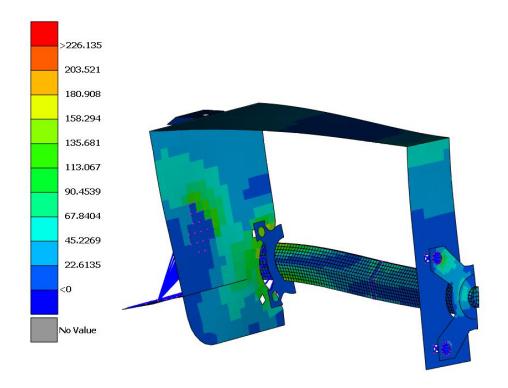Viewport: 508px width, 388px height.
Task: Click the dark orange legend band
Action: pos(44,58)
